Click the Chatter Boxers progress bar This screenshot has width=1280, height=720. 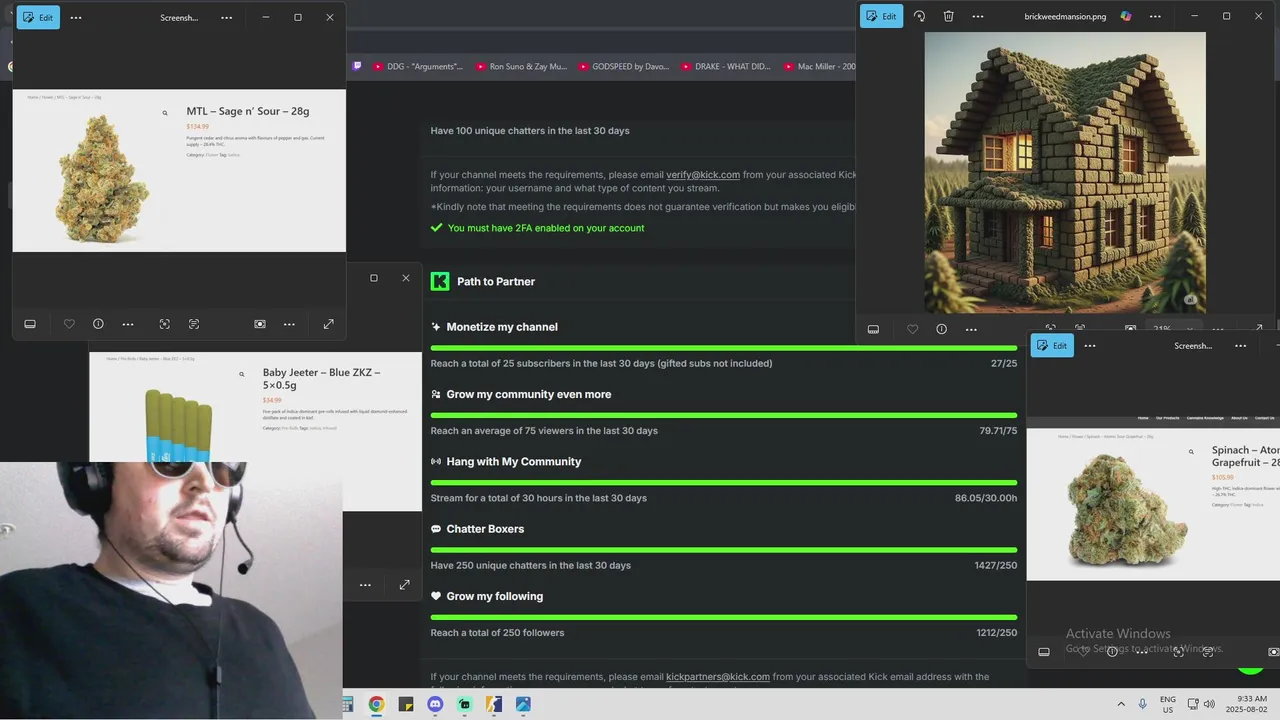coord(724,550)
